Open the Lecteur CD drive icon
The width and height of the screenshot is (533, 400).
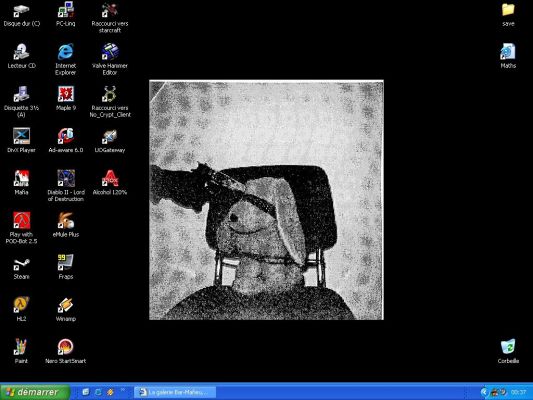coord(21,57)
